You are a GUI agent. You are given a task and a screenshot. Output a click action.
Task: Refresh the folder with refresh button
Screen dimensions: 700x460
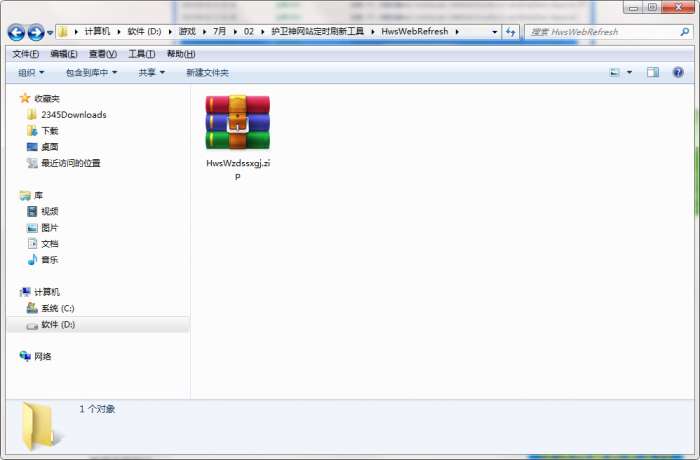coord(510,32)
